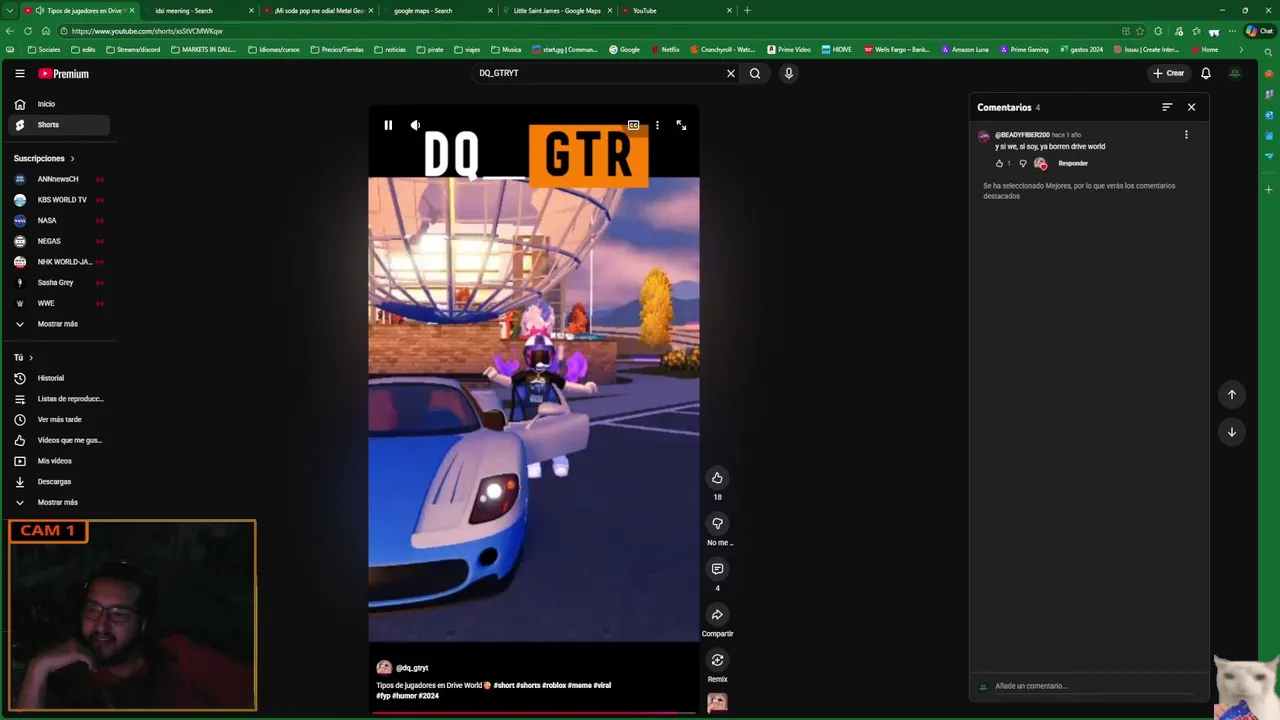The width and height of the screenshot is (1280, 720).
Task: Open Ver más tarde
Action: pyautogui.click(x=59, y=419)
